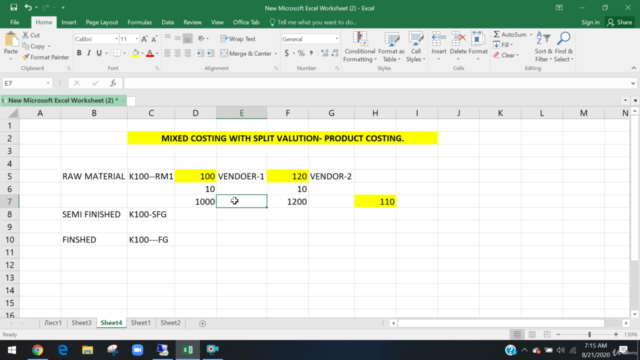Apply accounting dollar format
Screen dimensions: 640x360
287,53
